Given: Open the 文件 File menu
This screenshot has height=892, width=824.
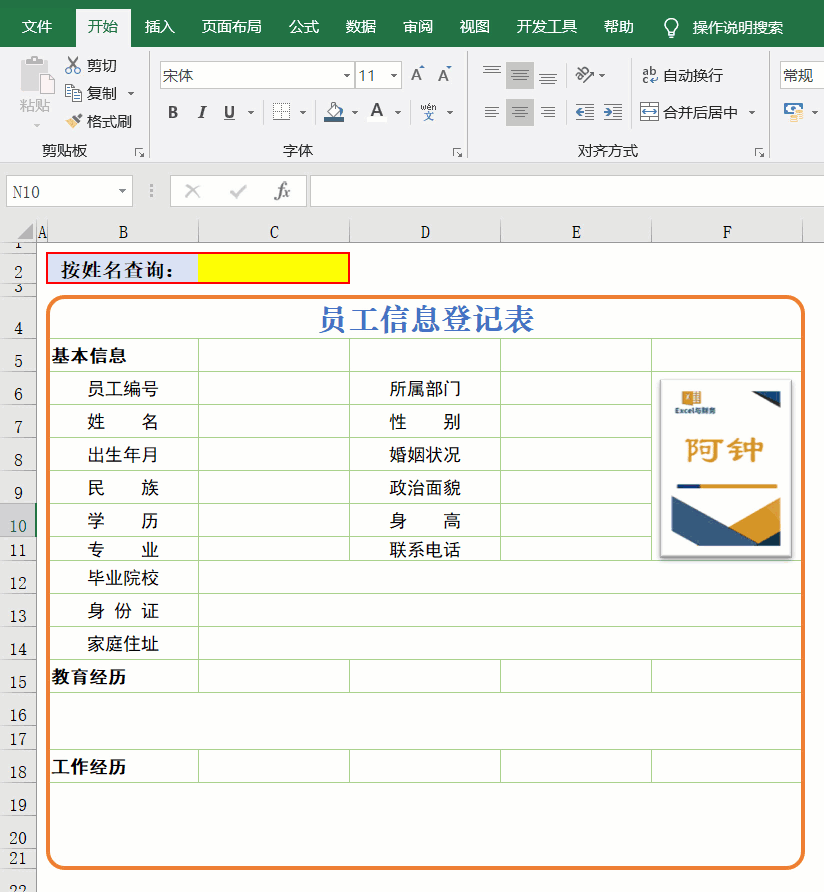Looking at the screenshot, I should point(37,27).
